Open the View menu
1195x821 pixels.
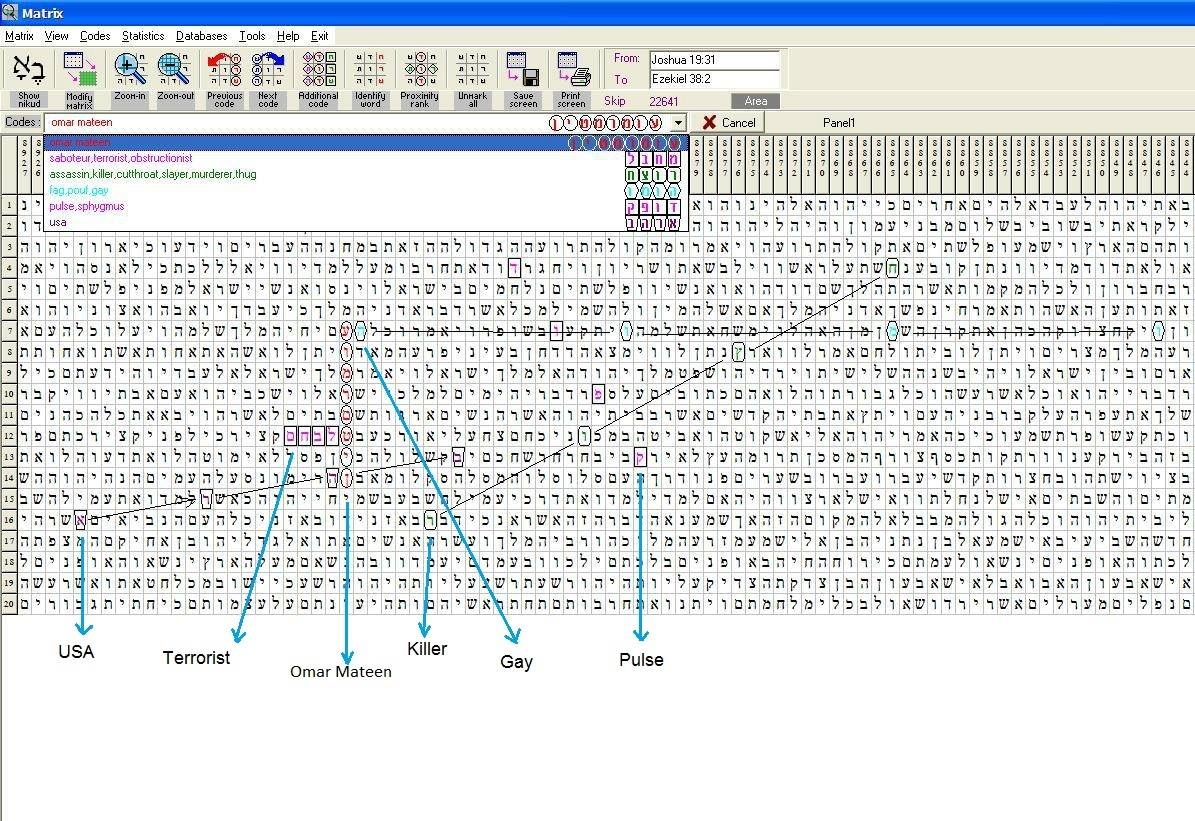[x=56, y=36]
